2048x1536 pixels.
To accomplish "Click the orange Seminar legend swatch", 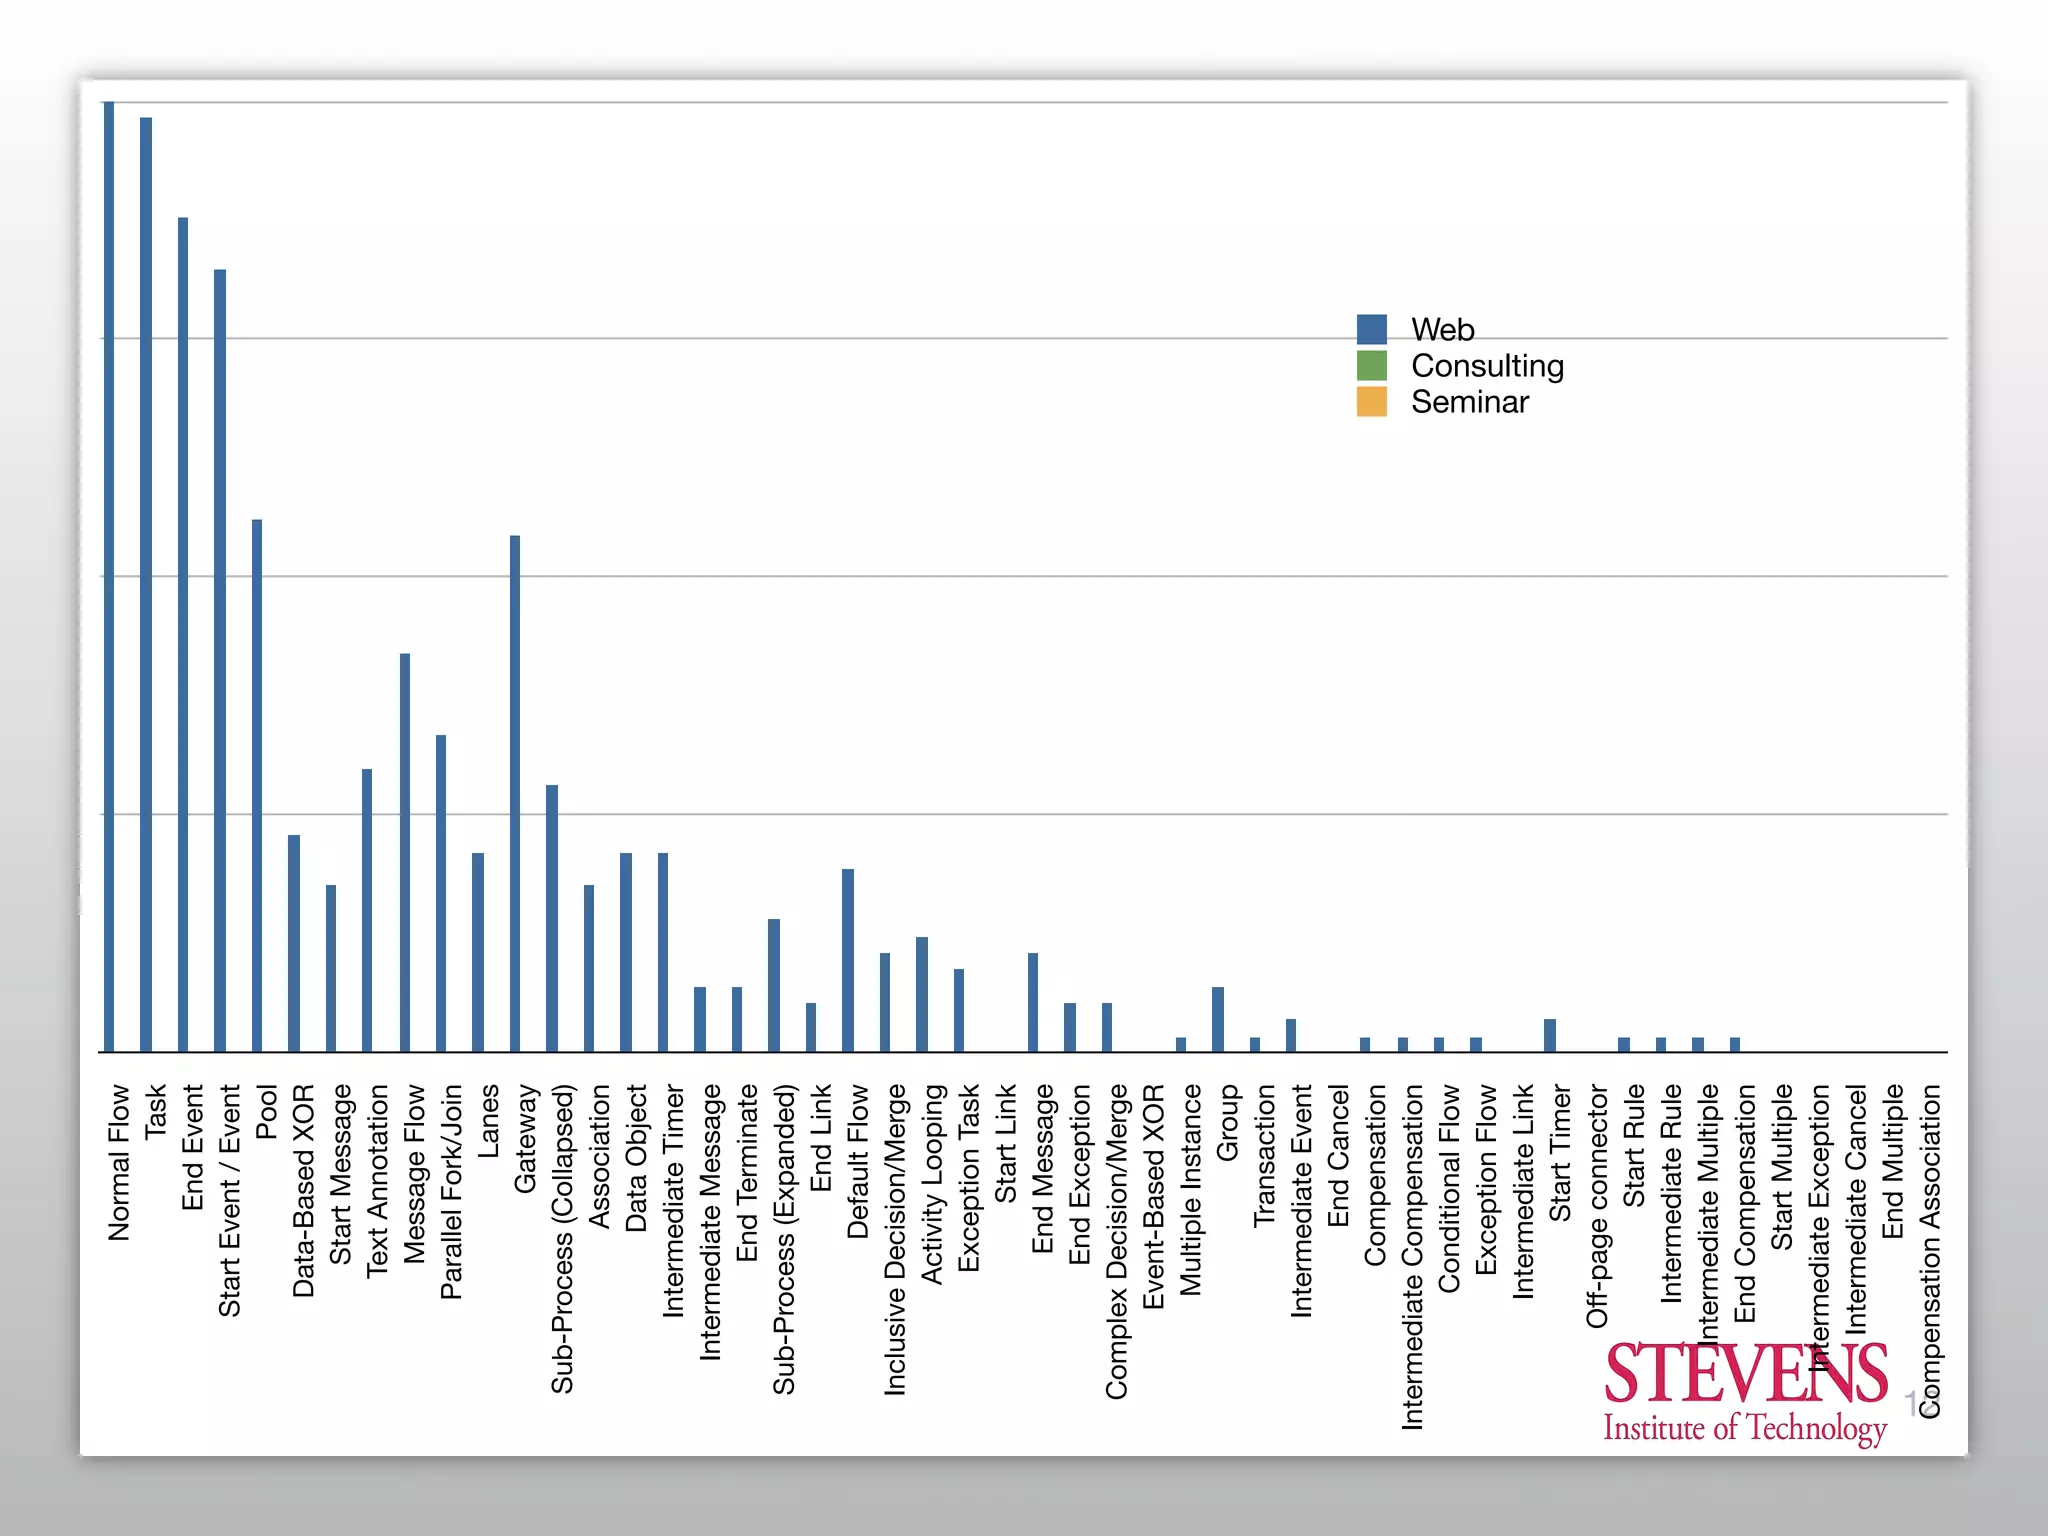I will coord(1371,401).
